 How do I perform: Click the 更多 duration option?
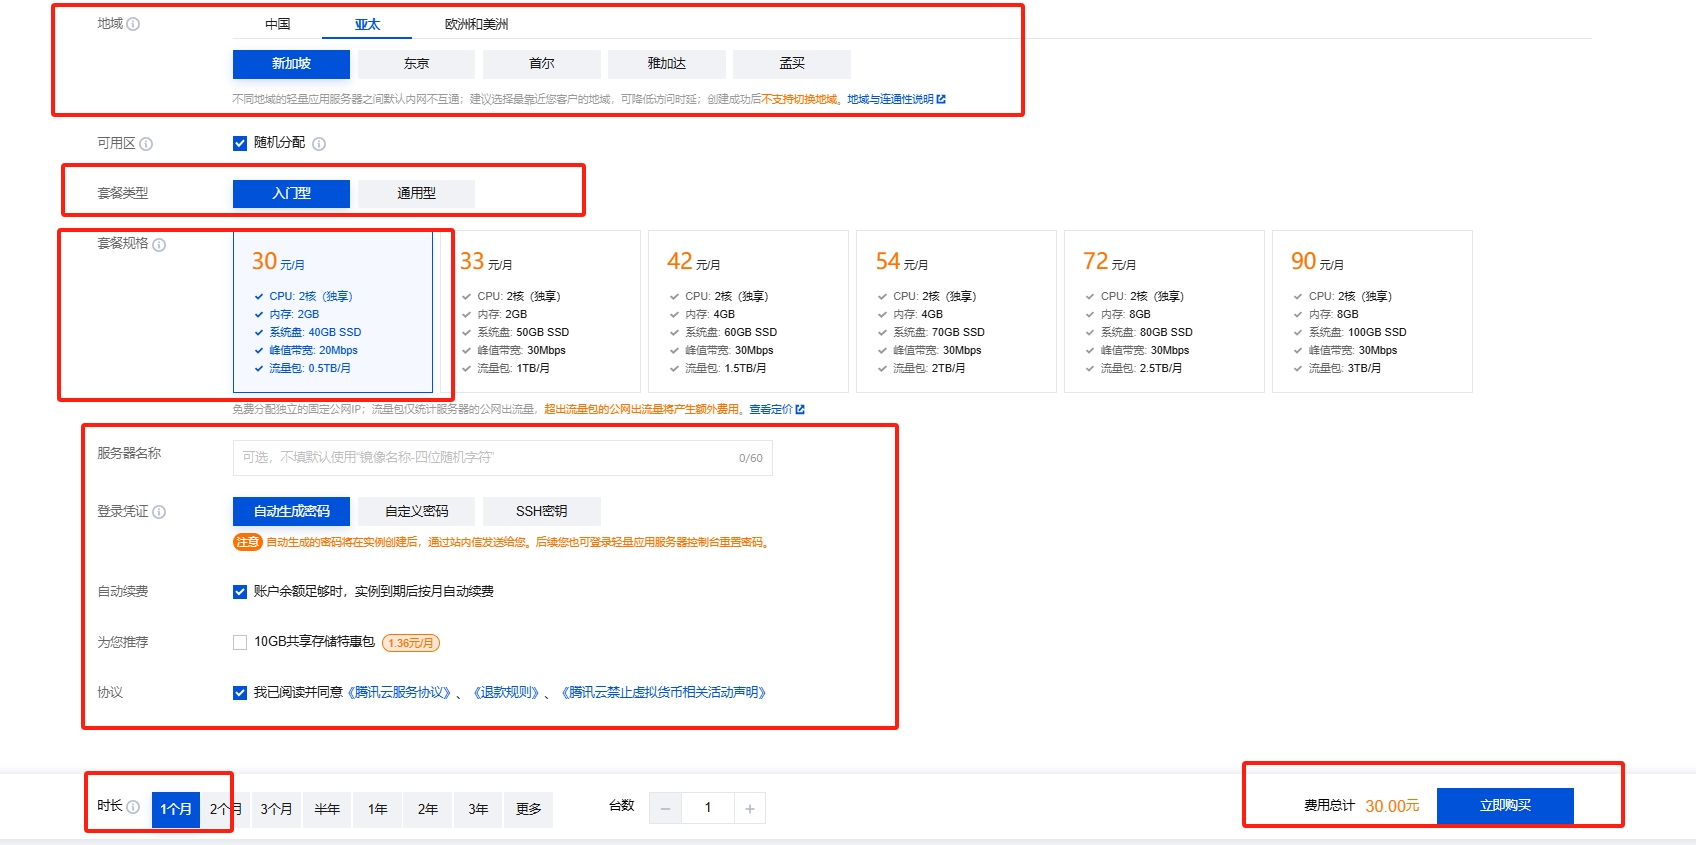pos(528,810)
